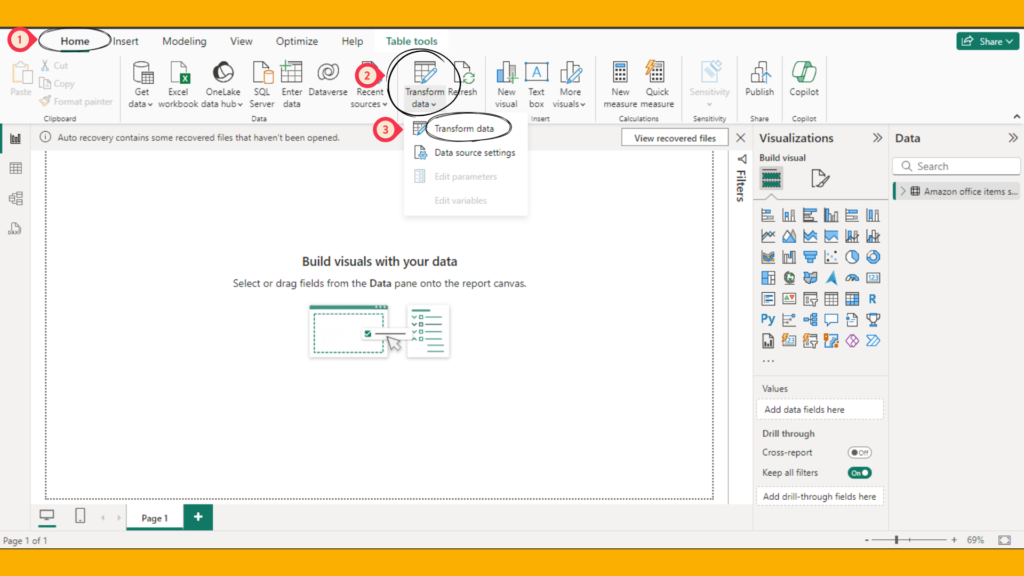Click Add drill-through fields here well
Viewport: 1024px width, 576px height.
(x=820, y=496)
